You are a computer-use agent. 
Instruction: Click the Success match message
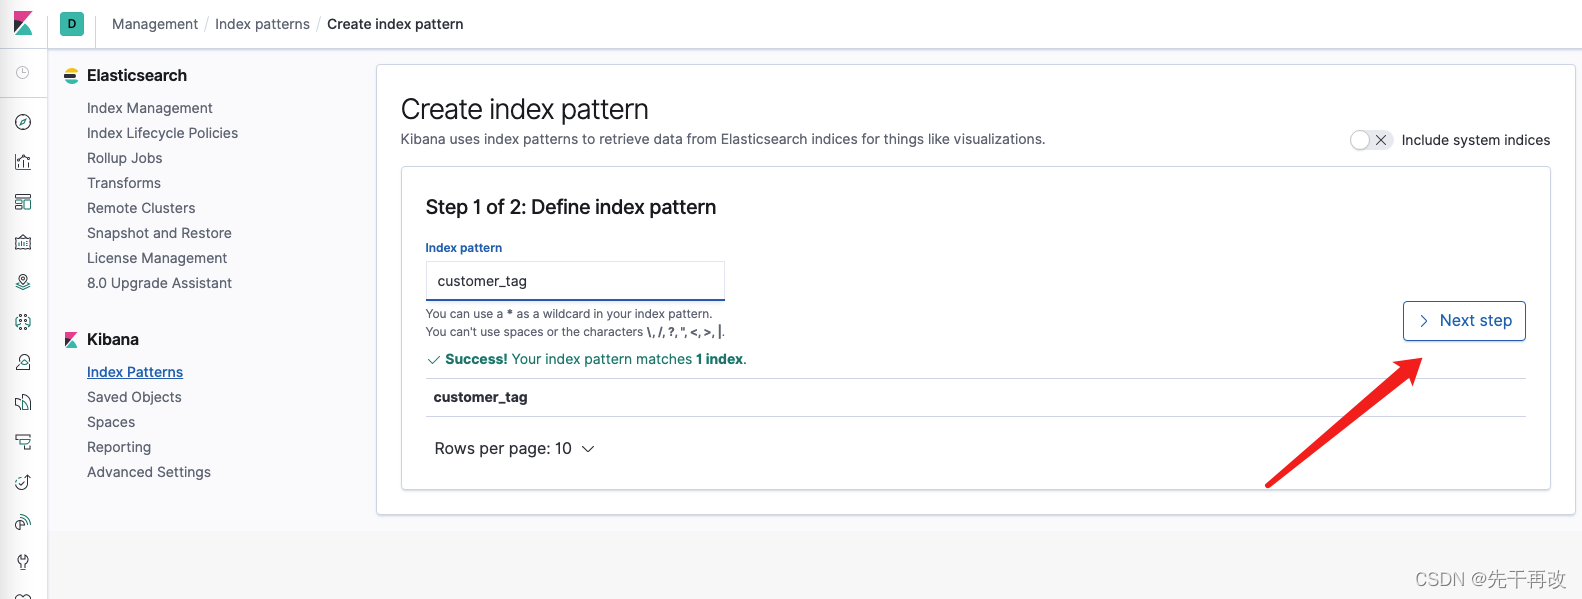click(x=587, y=360)
